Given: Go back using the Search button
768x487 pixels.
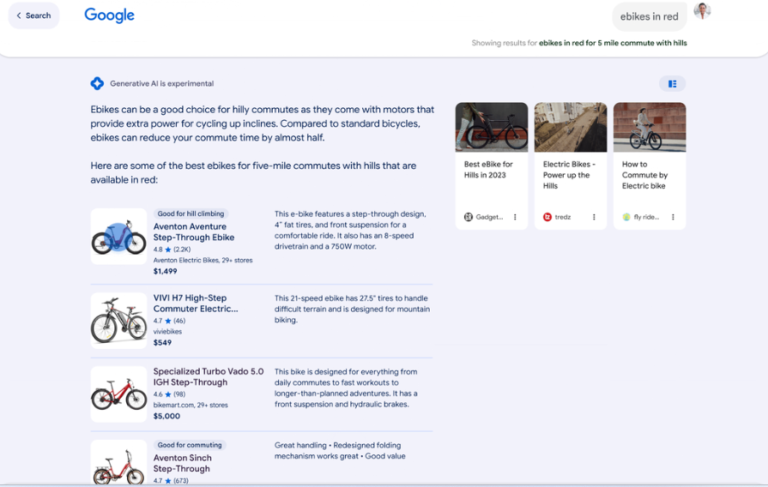Looking at the screenshot, I should (33, 16).
